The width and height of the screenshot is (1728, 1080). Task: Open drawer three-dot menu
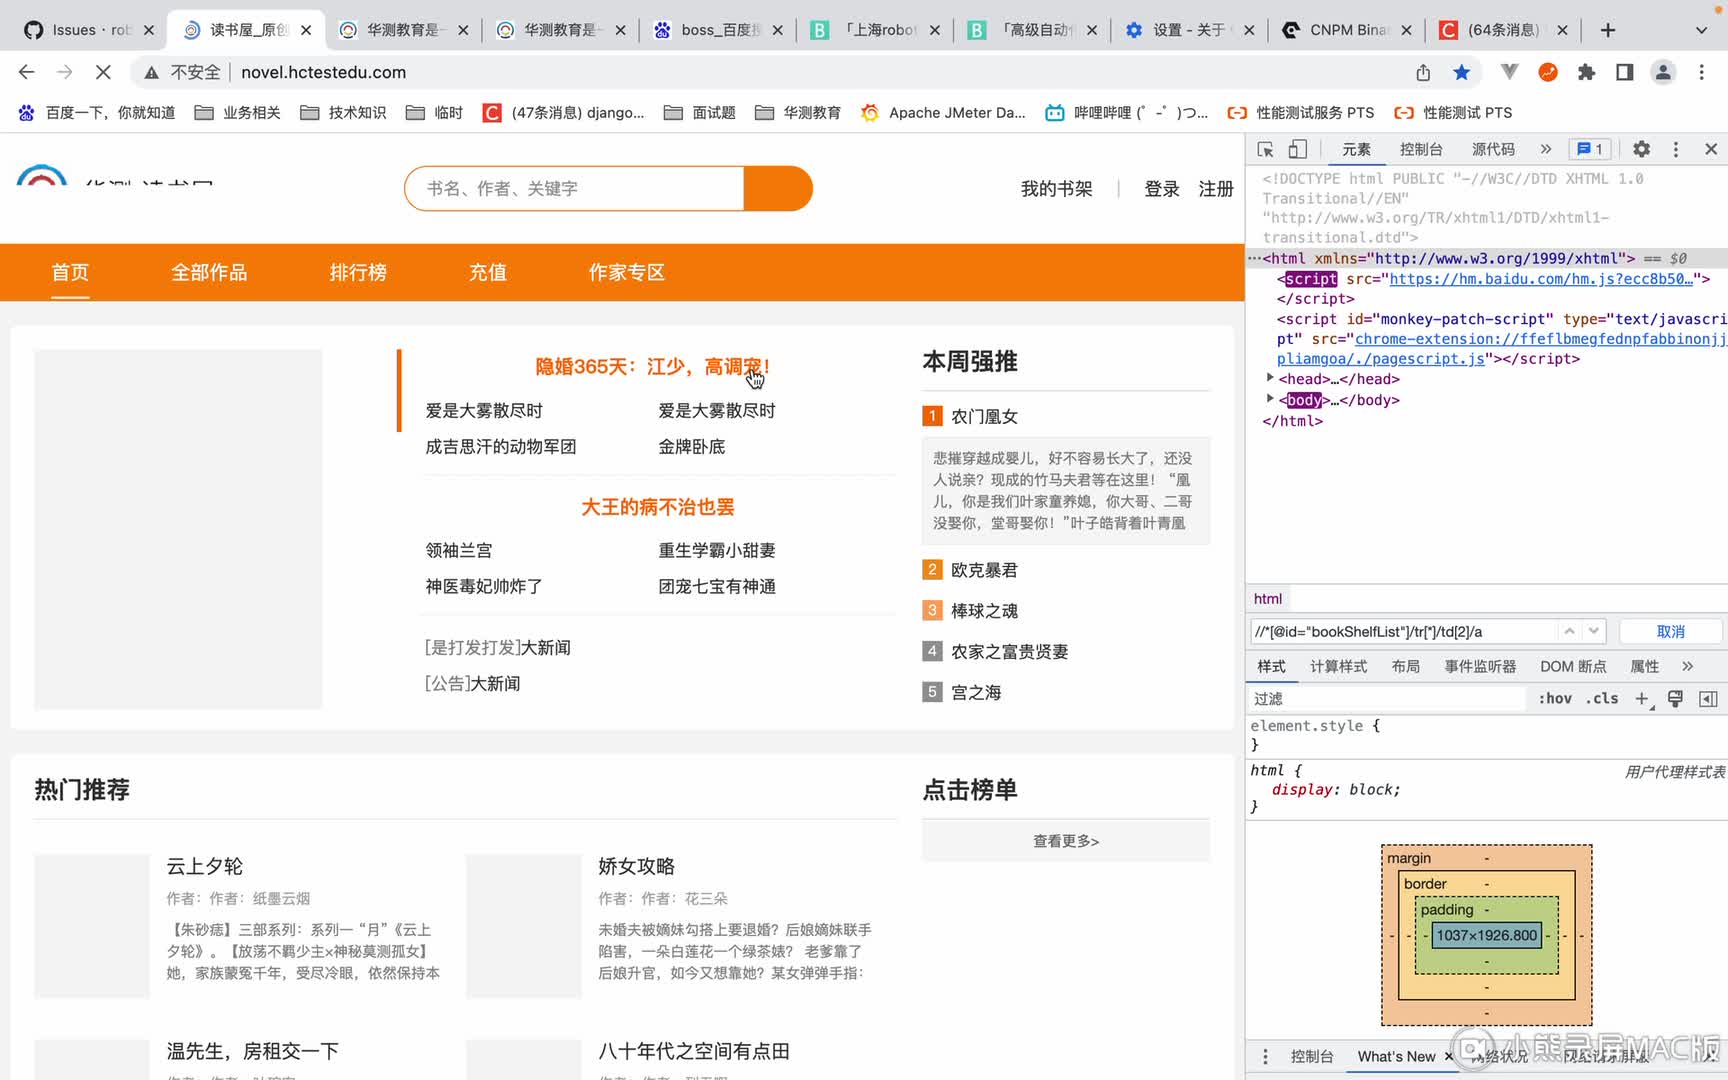1265,1056
